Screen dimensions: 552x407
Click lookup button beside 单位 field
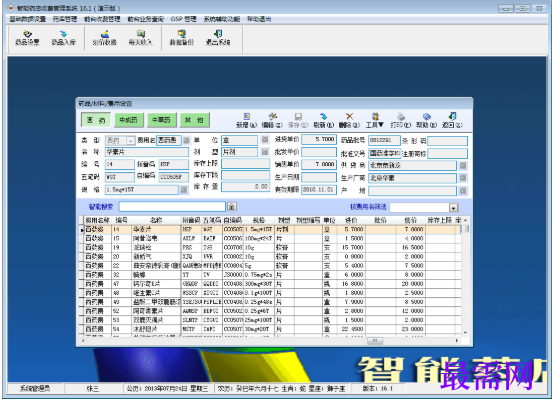click(x=265, y=140)
